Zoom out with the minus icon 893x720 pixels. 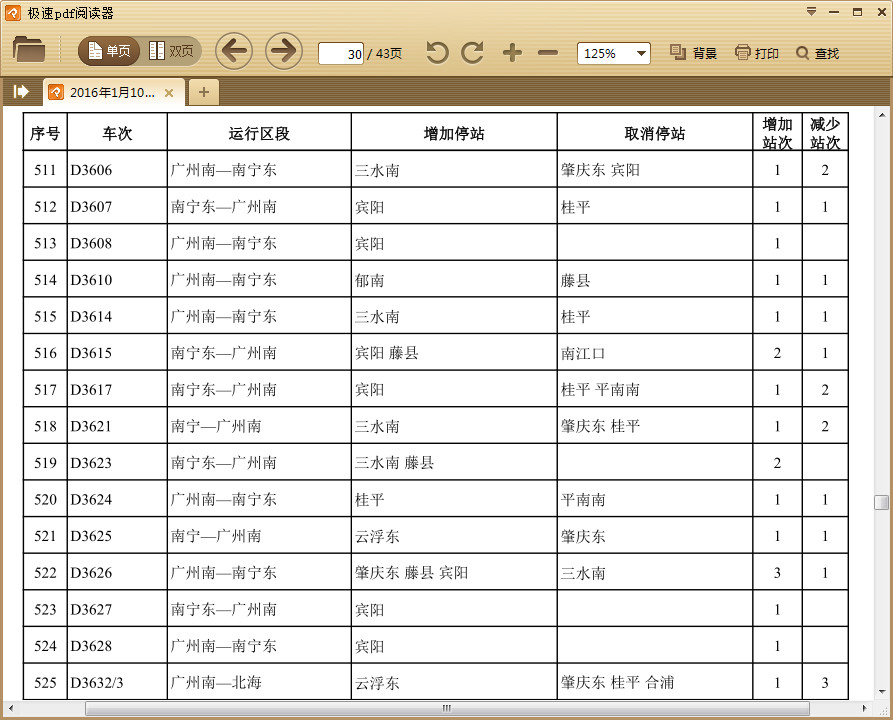click(548, 53)
